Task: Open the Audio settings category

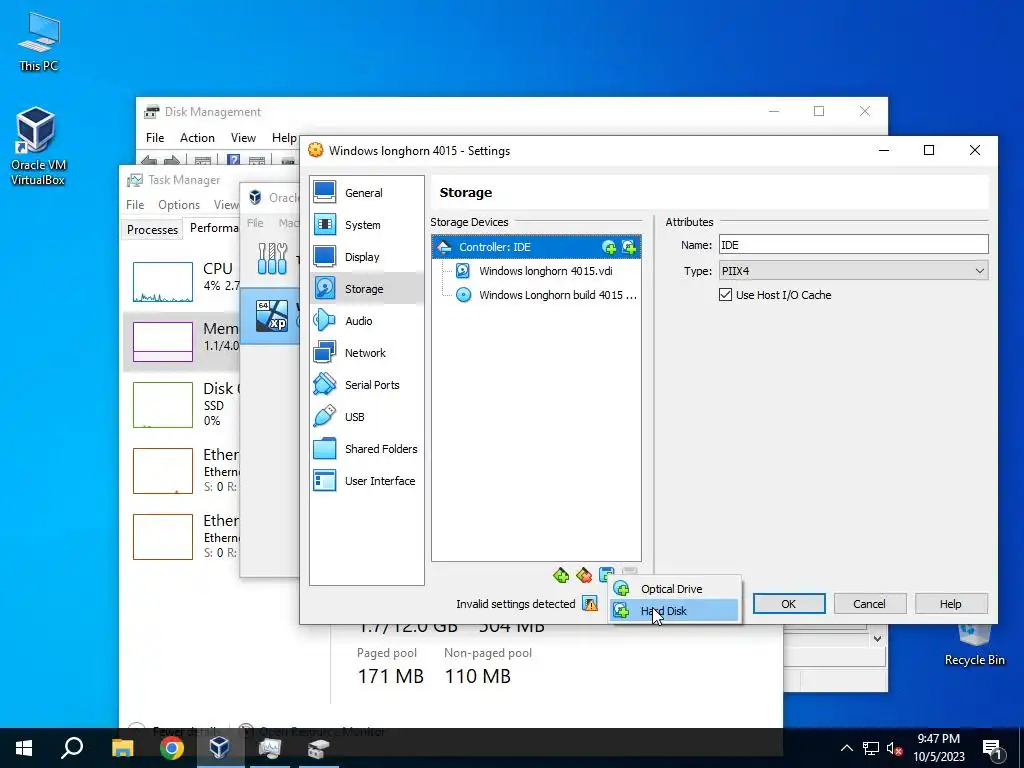Action: [x=366, y=321]
